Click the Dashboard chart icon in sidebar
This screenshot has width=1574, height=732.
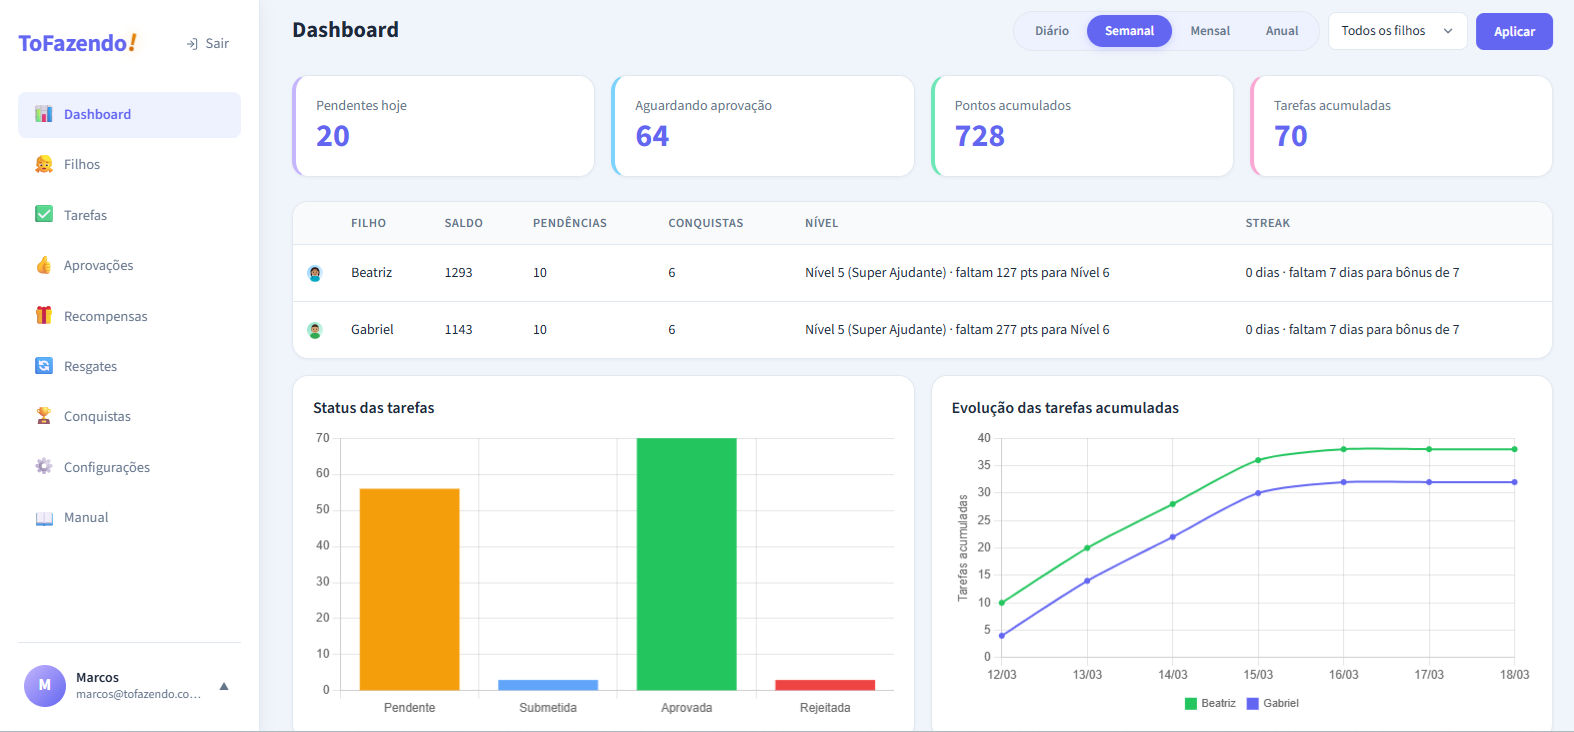click(x=44, y=114)
